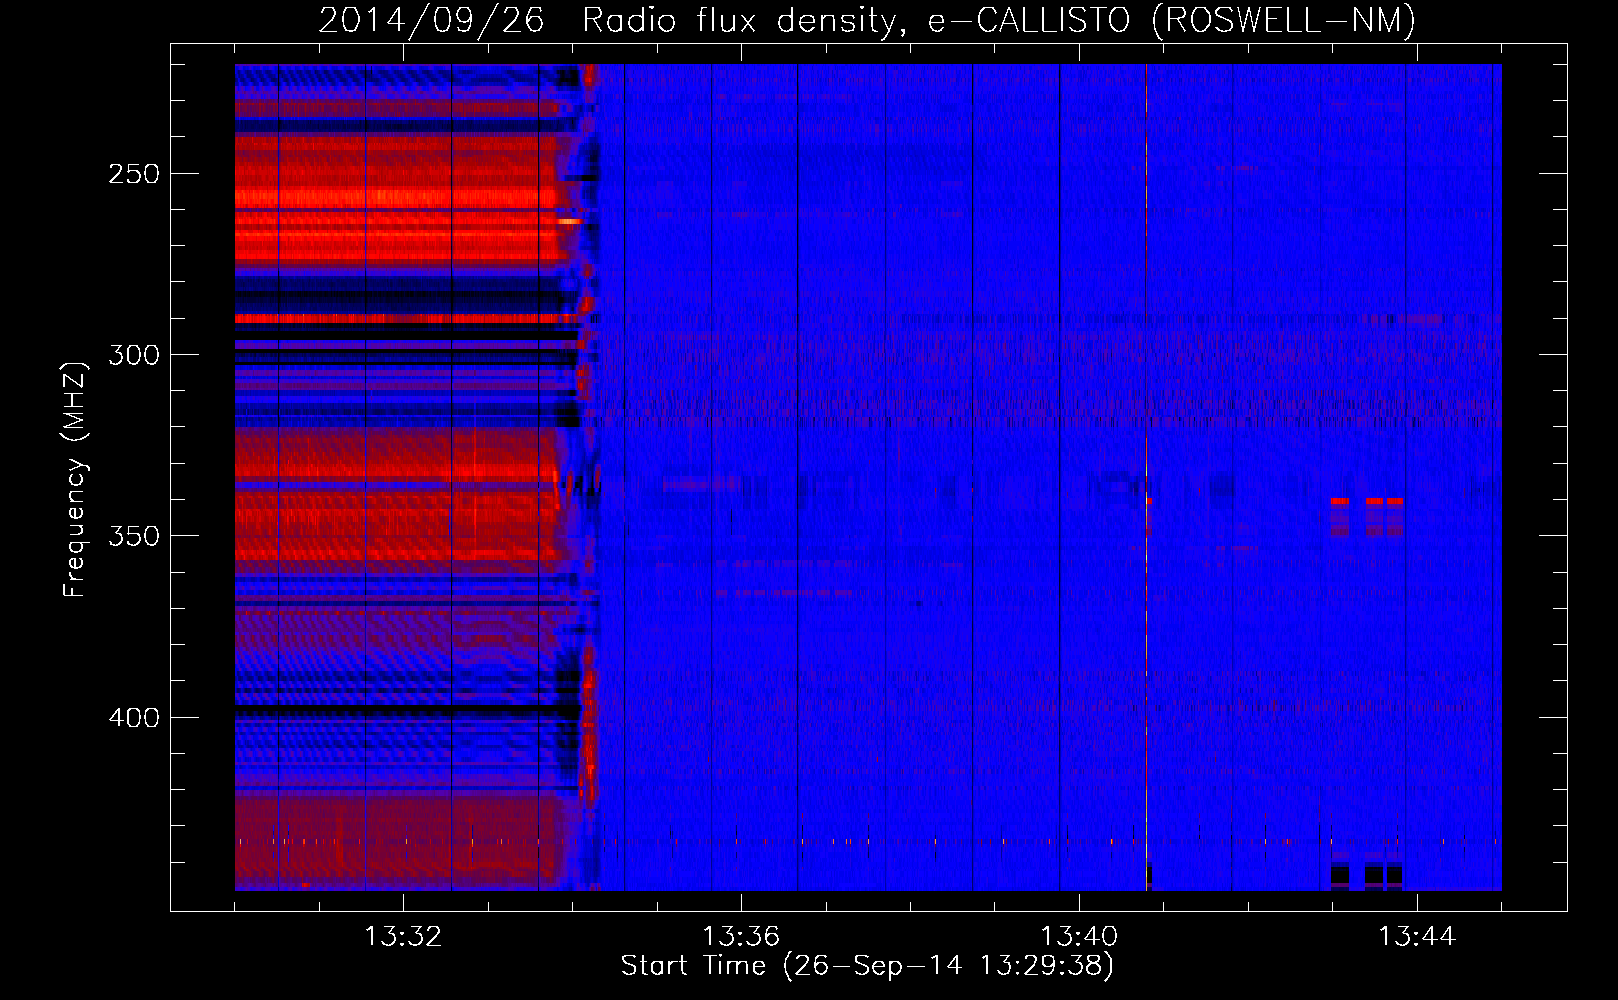This screenshot has height=1000, width=1618.
Task: Click the 'Start Time (26-Sep-14 13:29:38)' label
Action: [x=867, y=966]
